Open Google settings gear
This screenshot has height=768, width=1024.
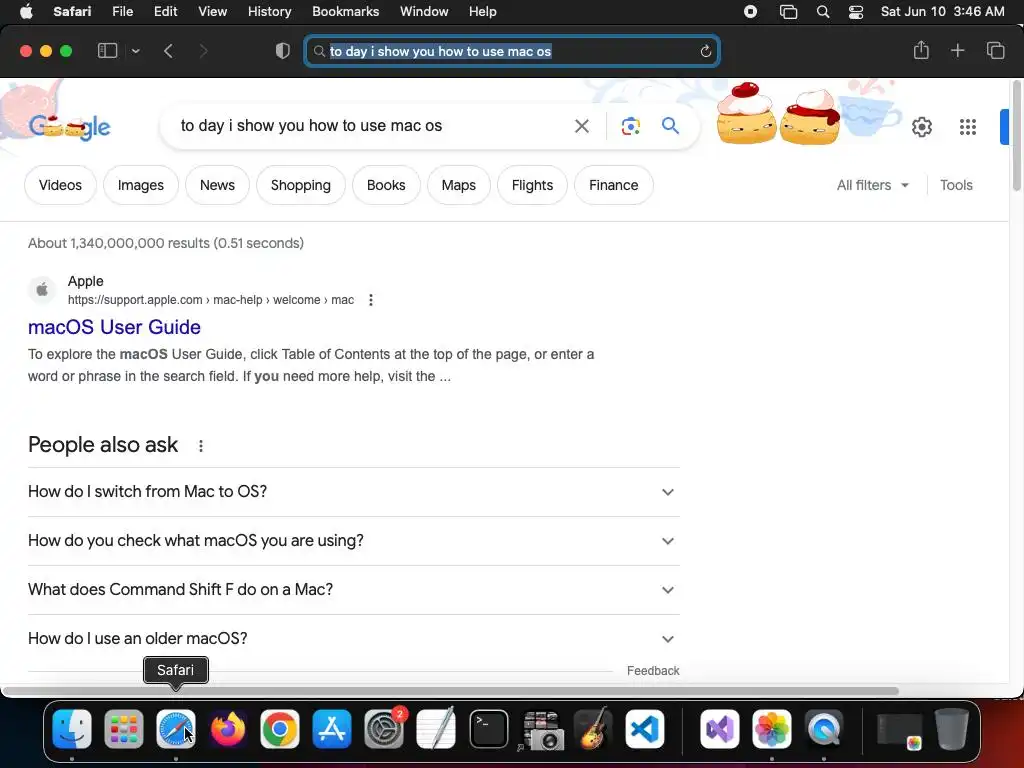coord(921,127)
